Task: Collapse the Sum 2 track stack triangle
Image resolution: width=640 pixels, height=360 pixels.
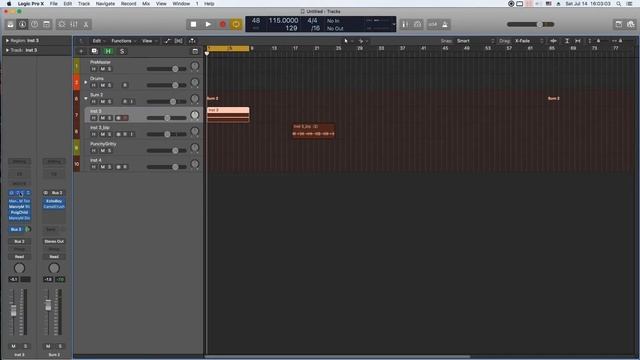Action: (86, 98)
